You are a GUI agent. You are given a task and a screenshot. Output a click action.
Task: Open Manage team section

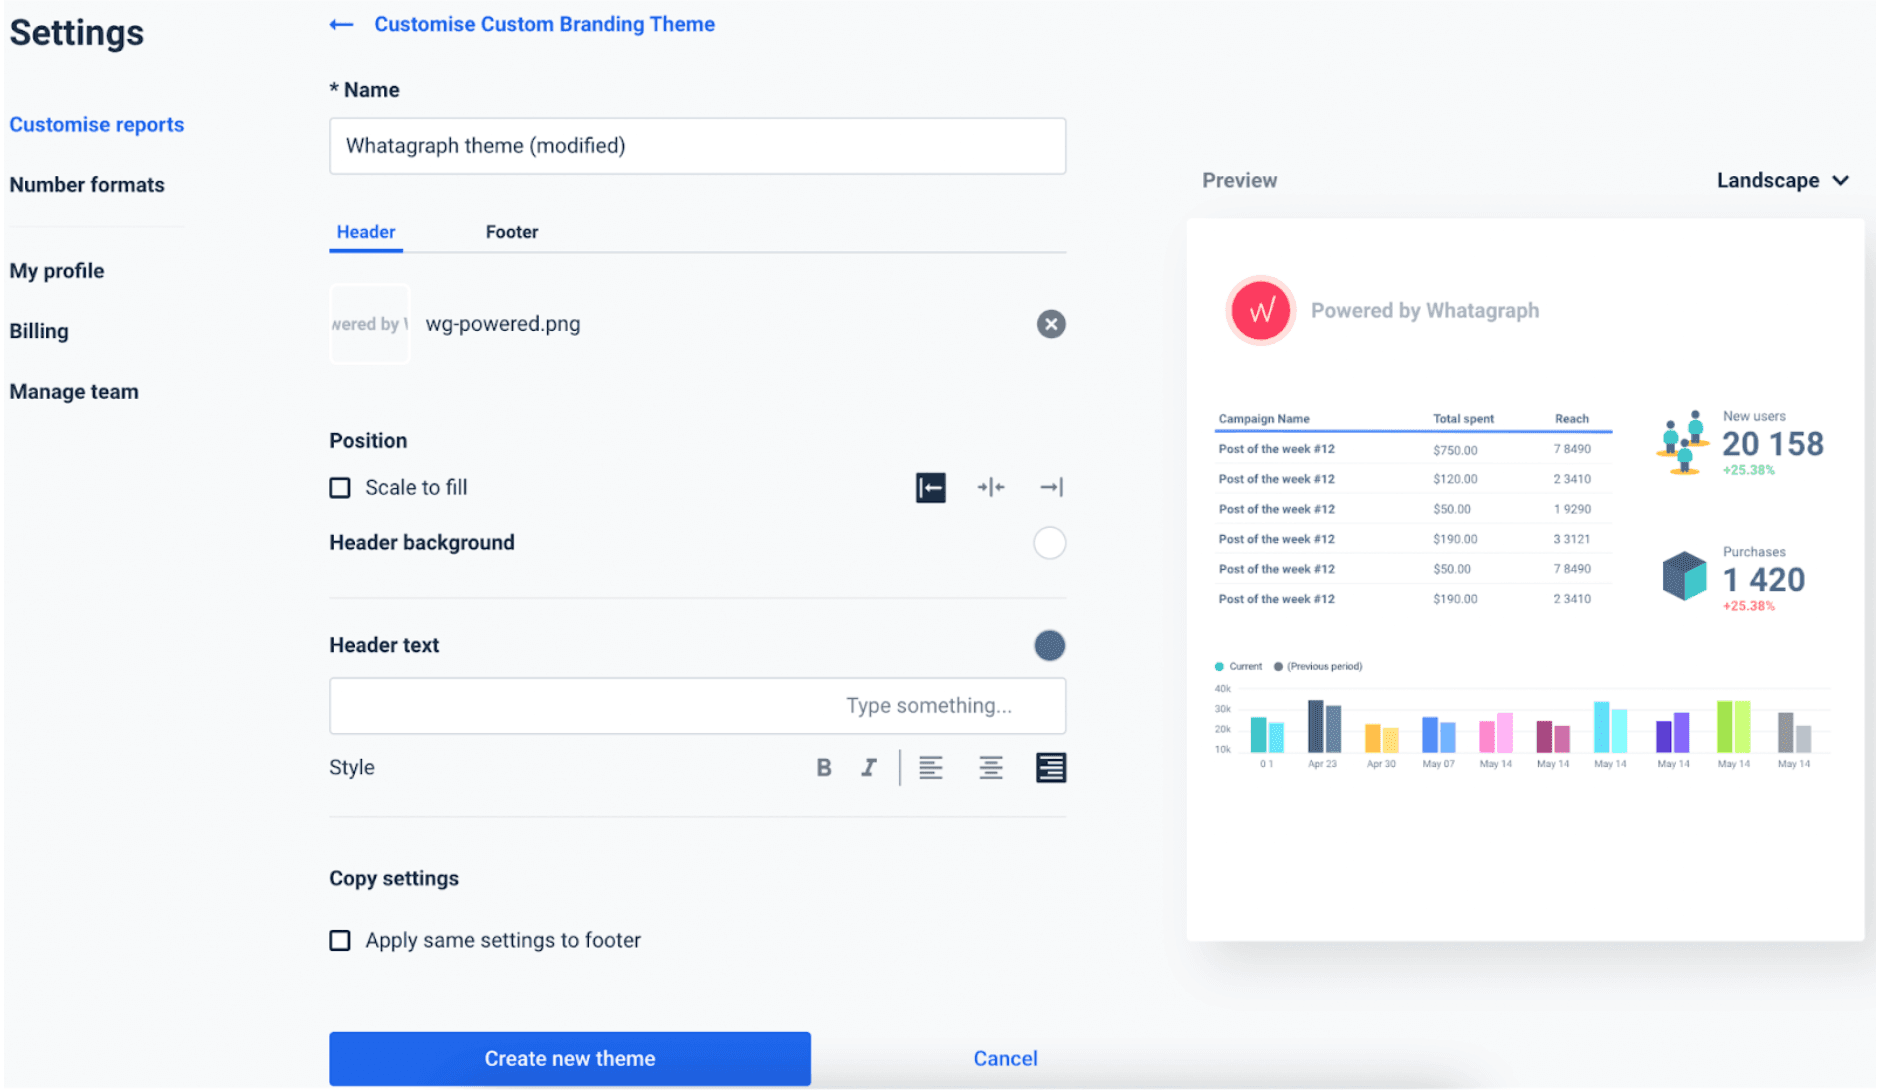pos(74,392)
